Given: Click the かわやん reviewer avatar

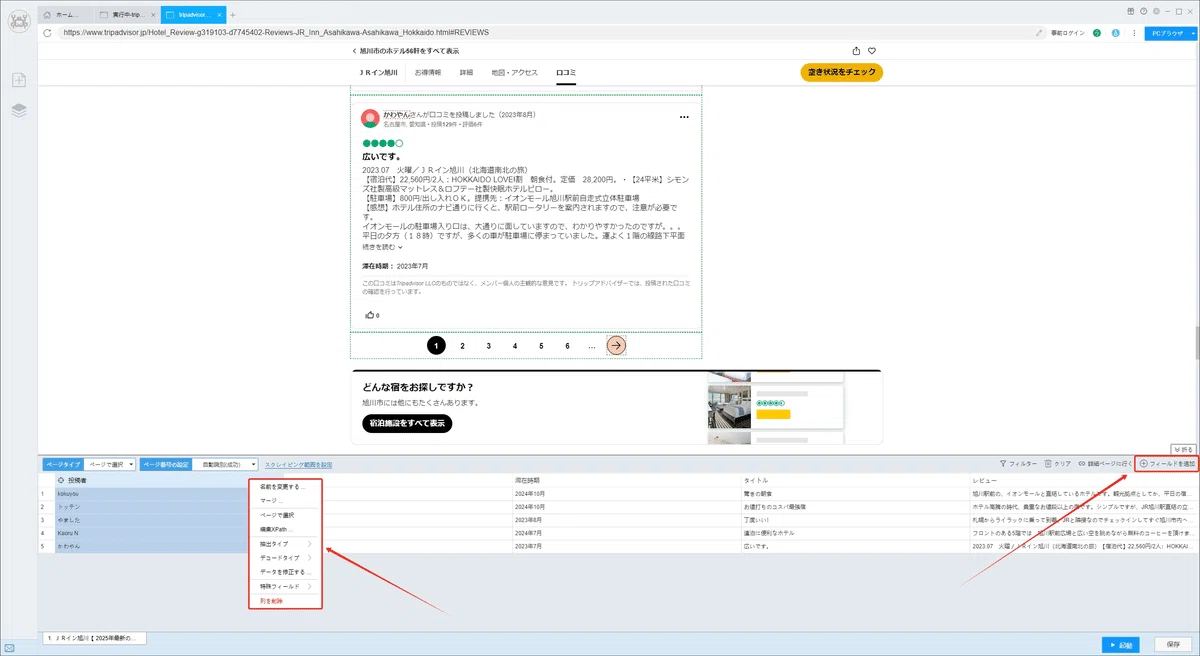Looking at the screenshot, I should pos(370,117).
